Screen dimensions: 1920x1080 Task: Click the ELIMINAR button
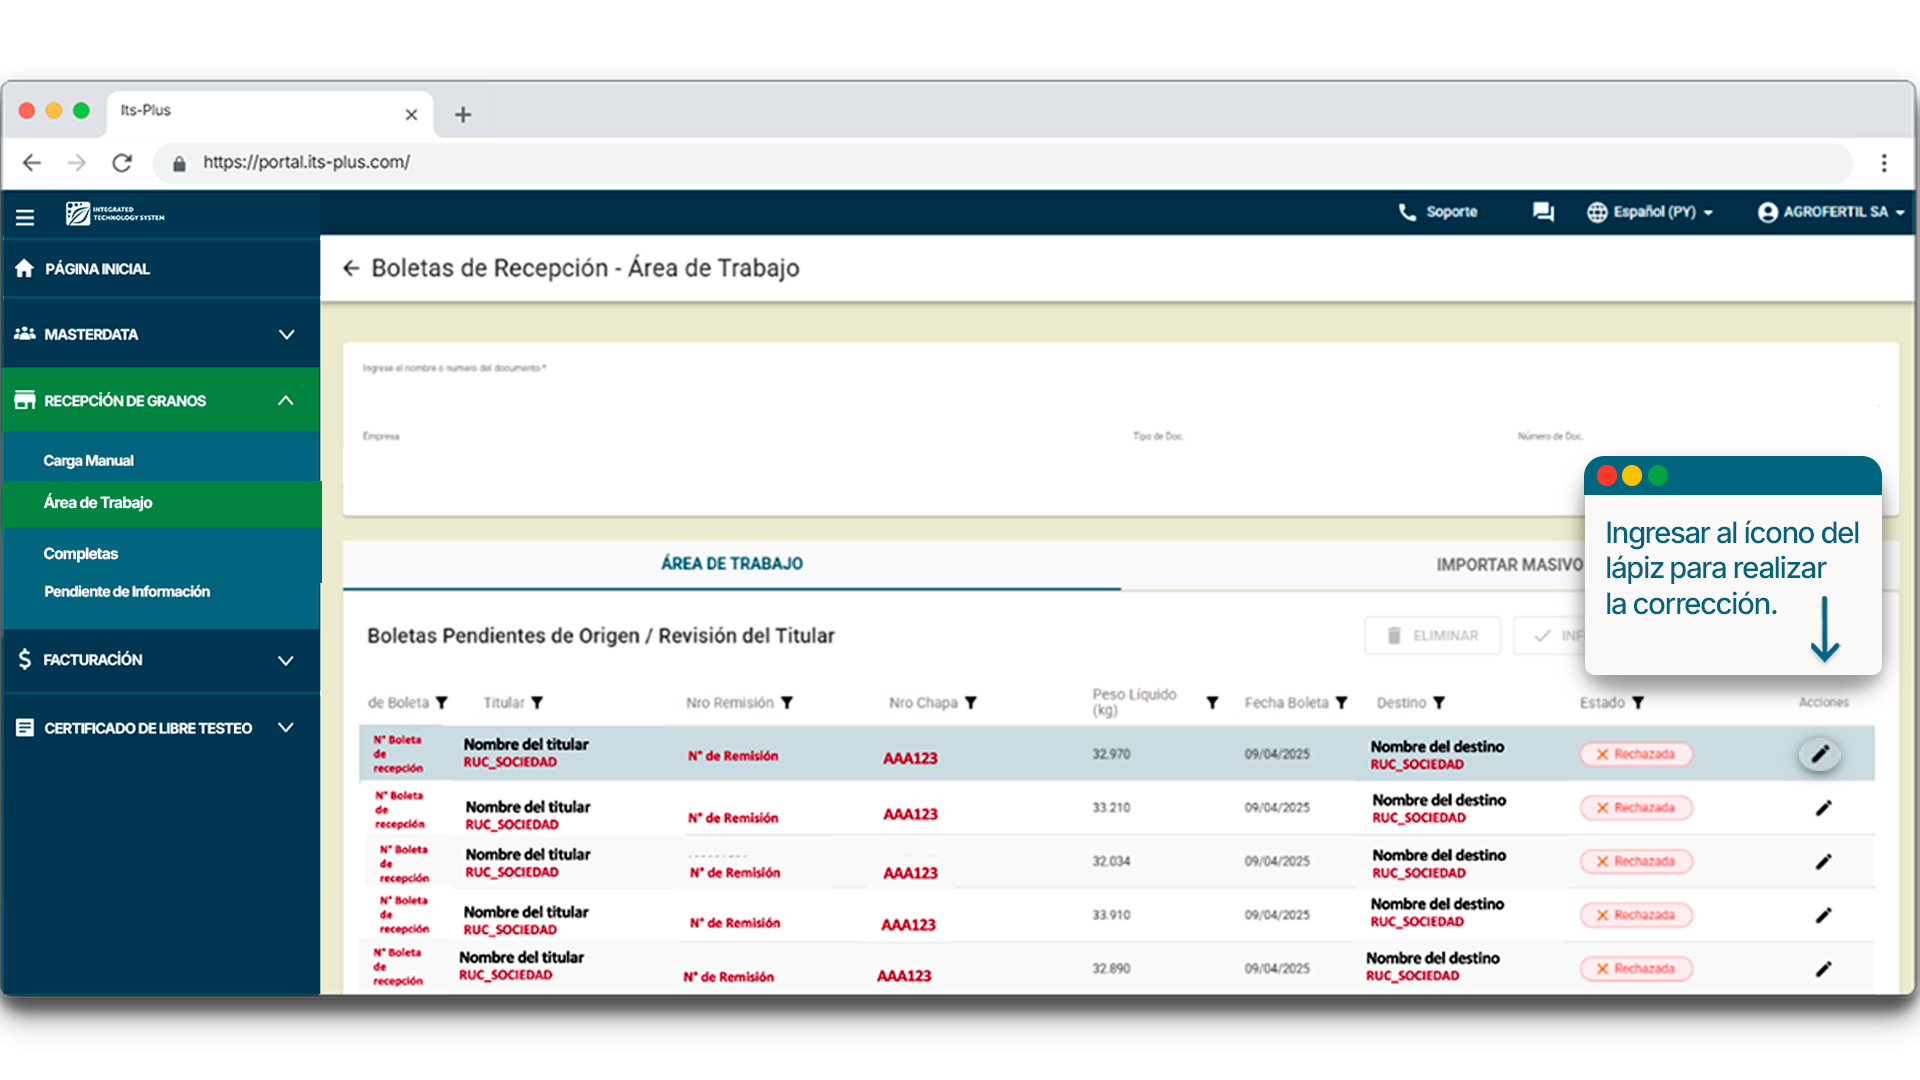coord(1432,636)
